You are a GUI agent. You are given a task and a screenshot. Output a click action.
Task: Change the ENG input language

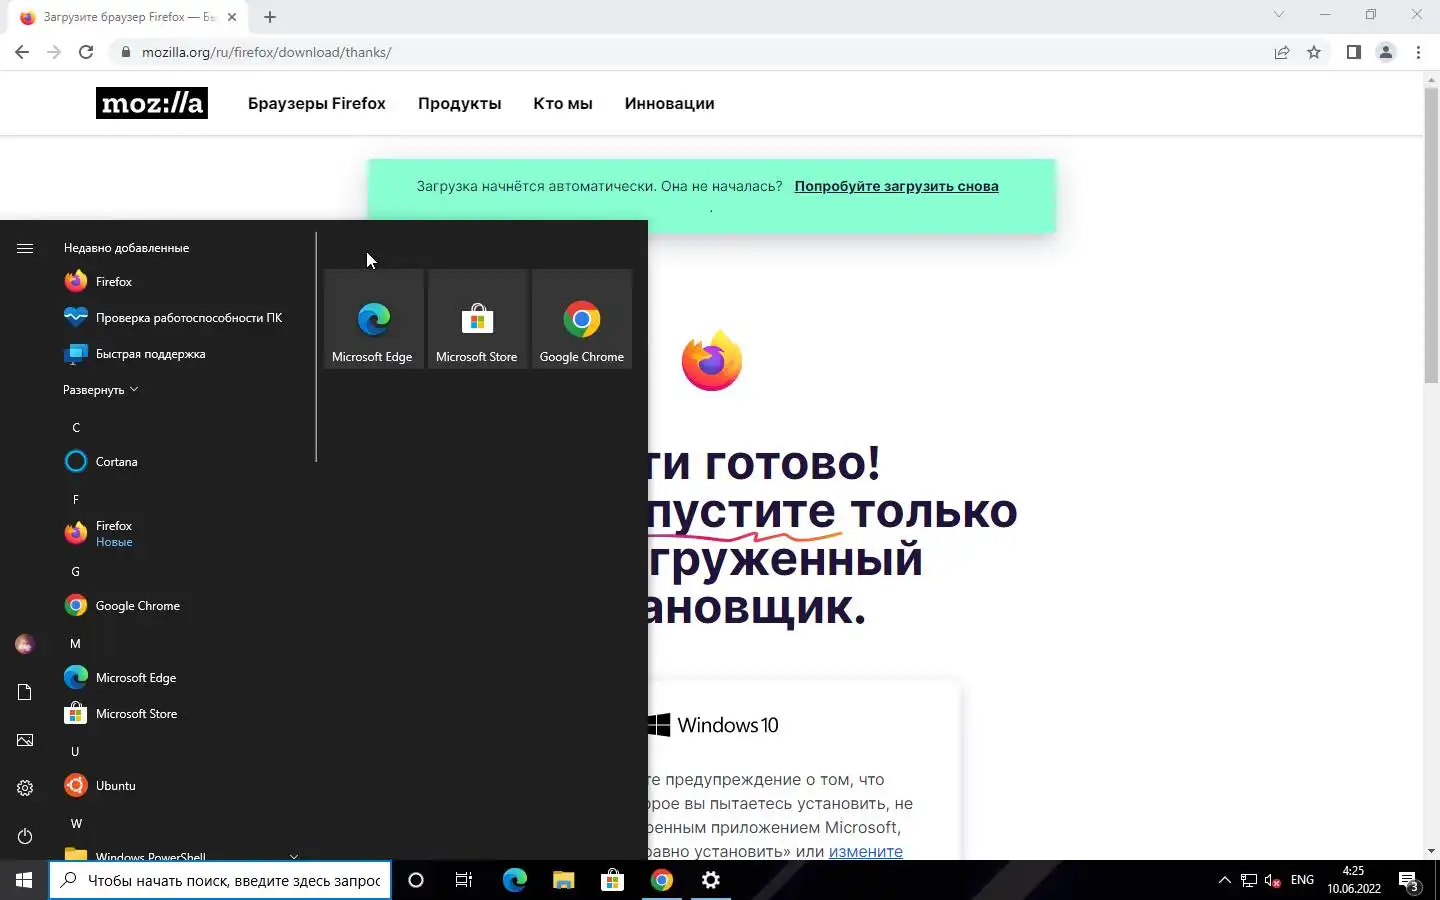[x=1302, y=880]
